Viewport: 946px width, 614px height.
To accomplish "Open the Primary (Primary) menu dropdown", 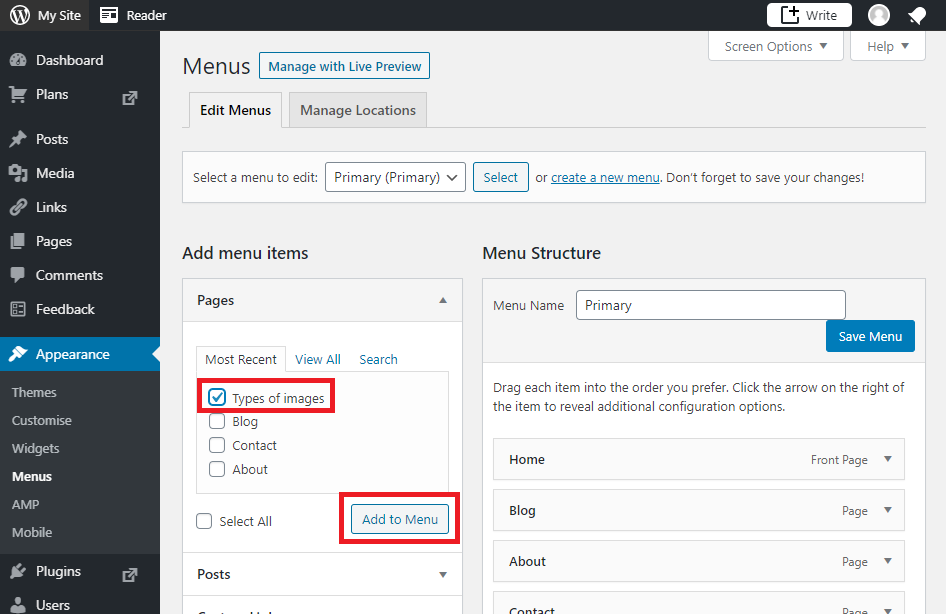I will click(395, 177).
